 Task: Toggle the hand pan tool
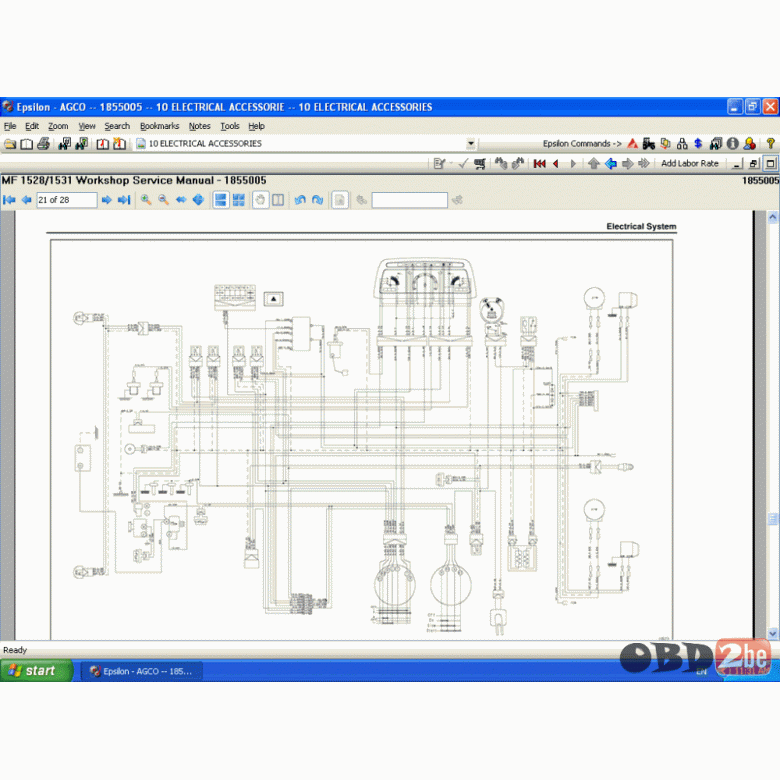click(x=260, y=200)
